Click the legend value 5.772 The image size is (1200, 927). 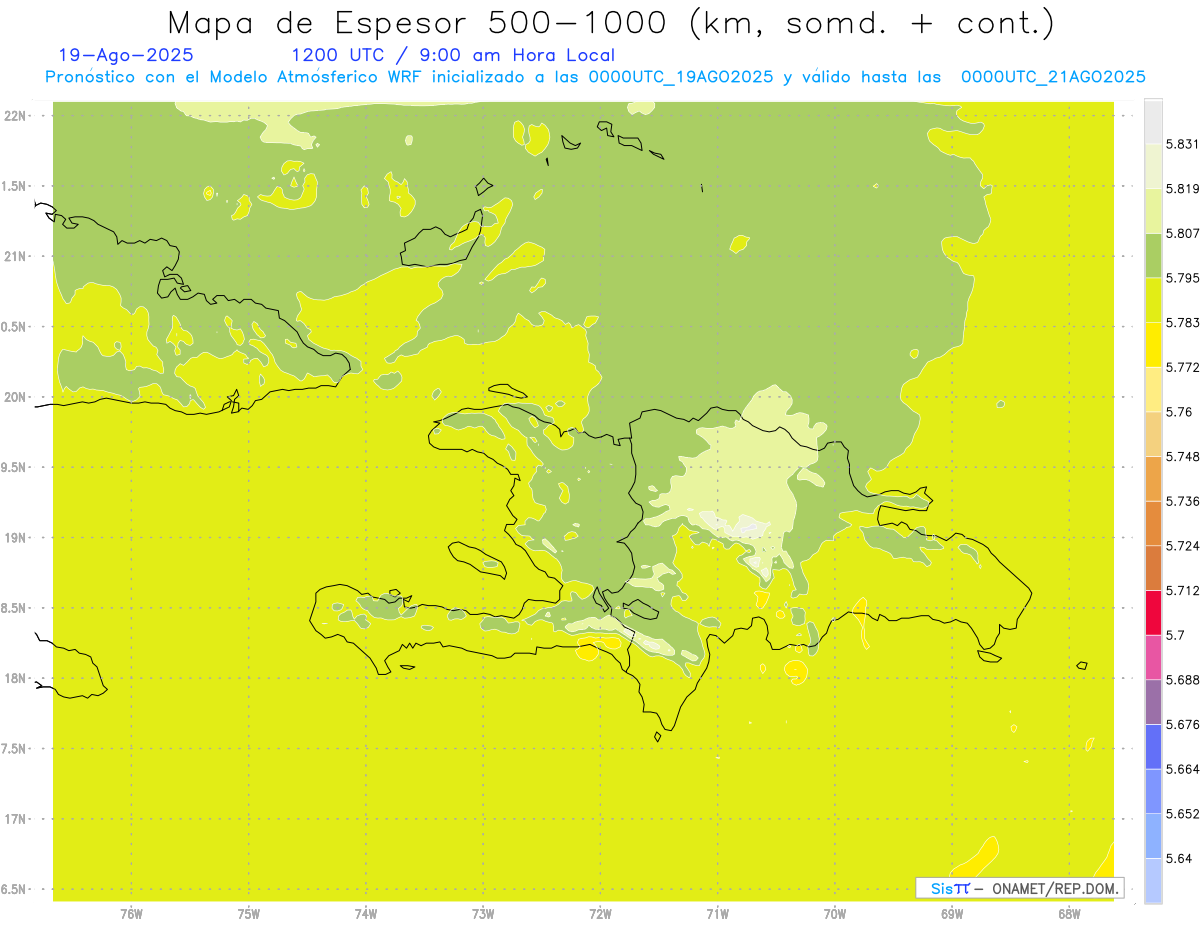click(1181, 367)
